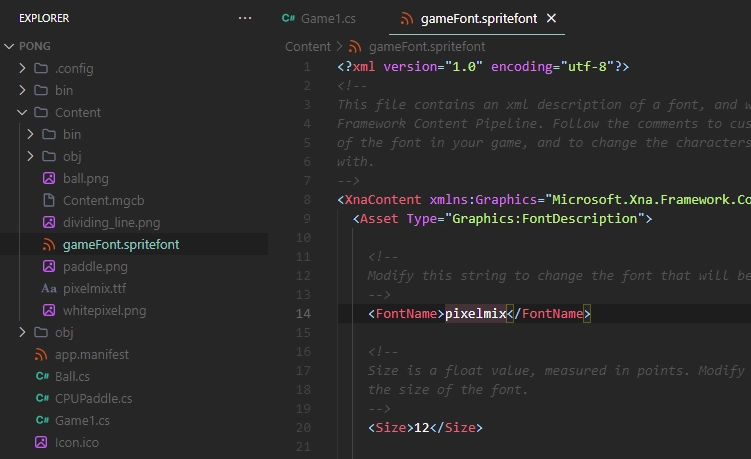Click icon on gameFont.spritefont tab

click(x=407, y=19)
